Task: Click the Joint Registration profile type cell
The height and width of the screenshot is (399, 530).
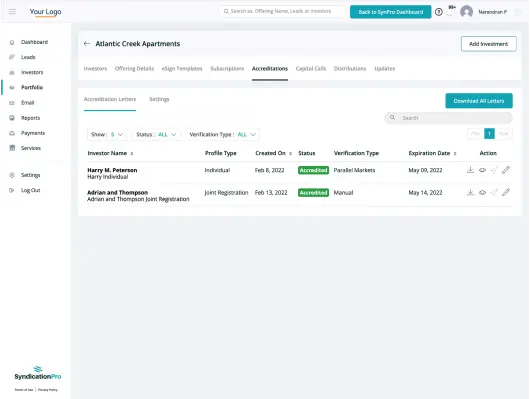Action: click(226, 193)
